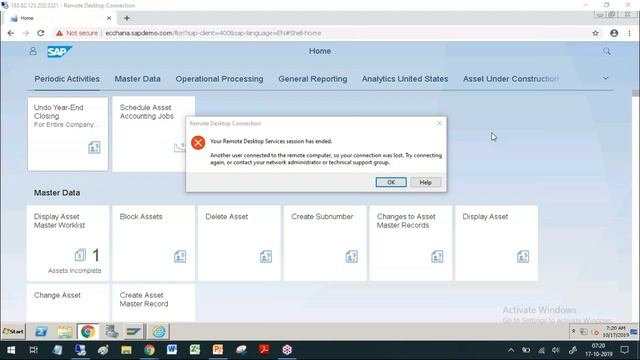Viewport: 640px width, 360px height.
Task: Open Excel from the local taskbar
Action: coord(195,350)
